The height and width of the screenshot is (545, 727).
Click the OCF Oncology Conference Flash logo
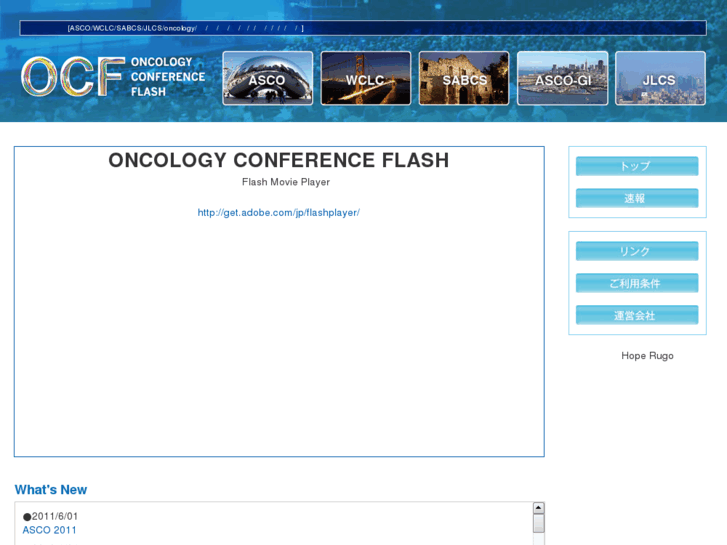(114, 77)
